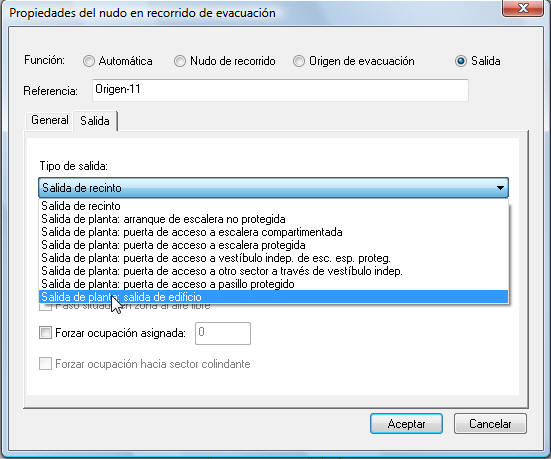Click the Referencia text field

point(280,90)
